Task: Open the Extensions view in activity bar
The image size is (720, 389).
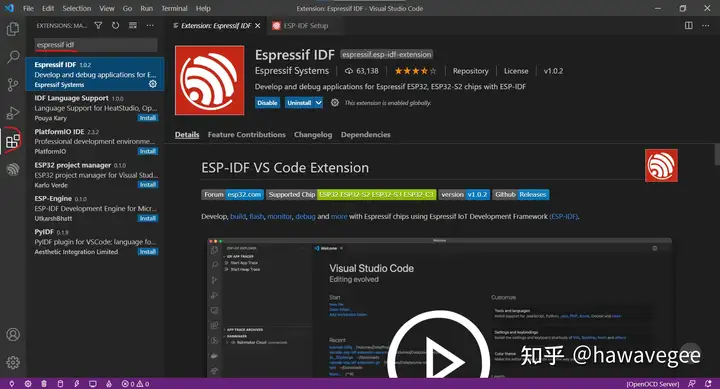Action: click(x=13, y=141)
